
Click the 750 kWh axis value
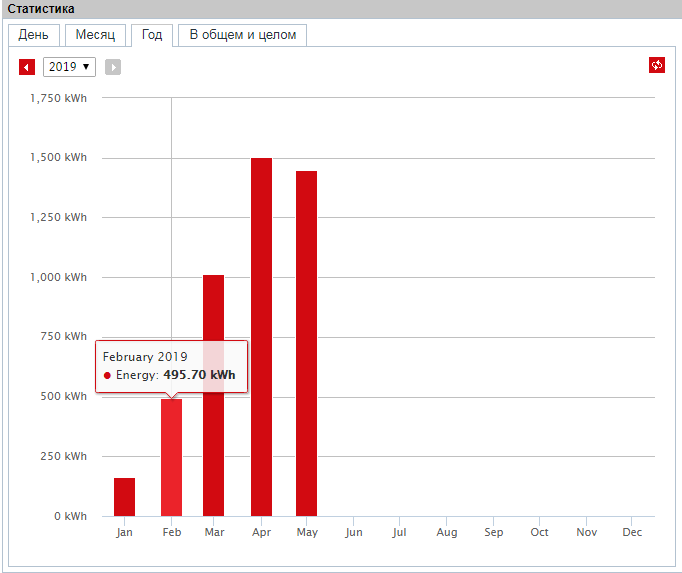[x=64, y=336]
